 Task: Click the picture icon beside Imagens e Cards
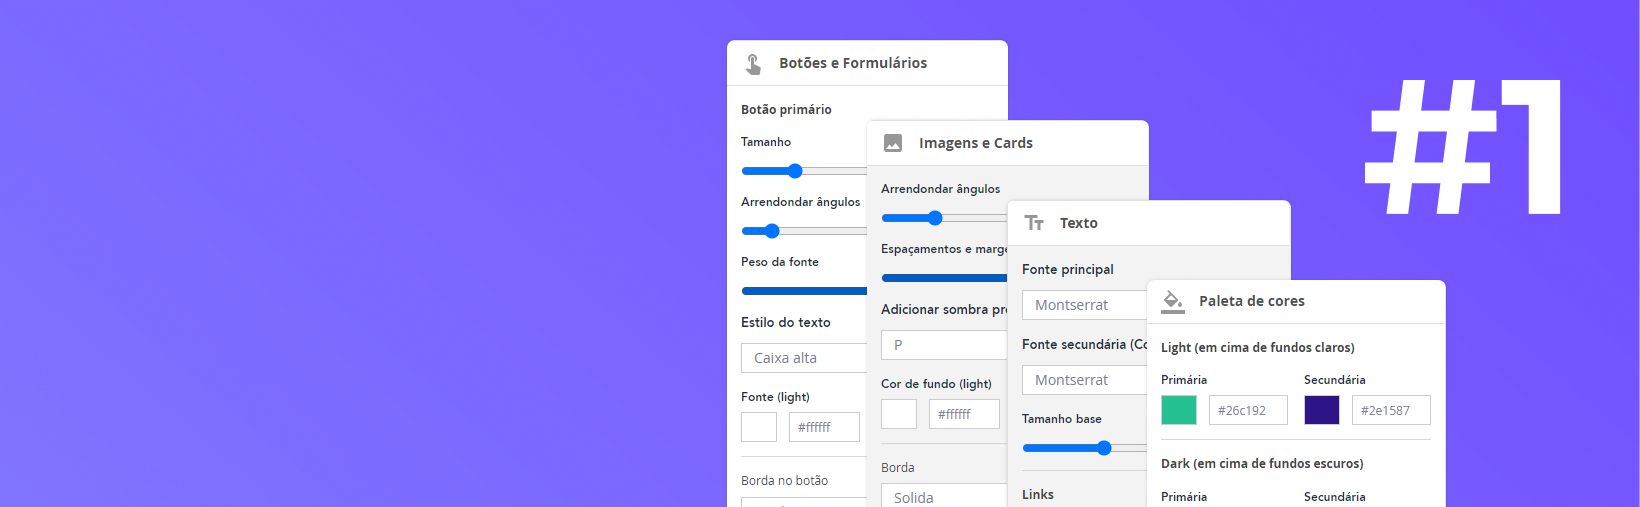pos(893,143)
